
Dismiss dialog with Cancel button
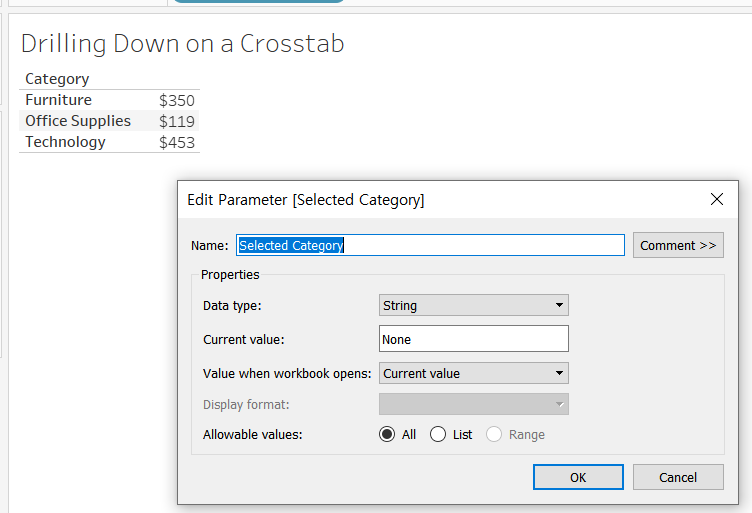point(678,477)
